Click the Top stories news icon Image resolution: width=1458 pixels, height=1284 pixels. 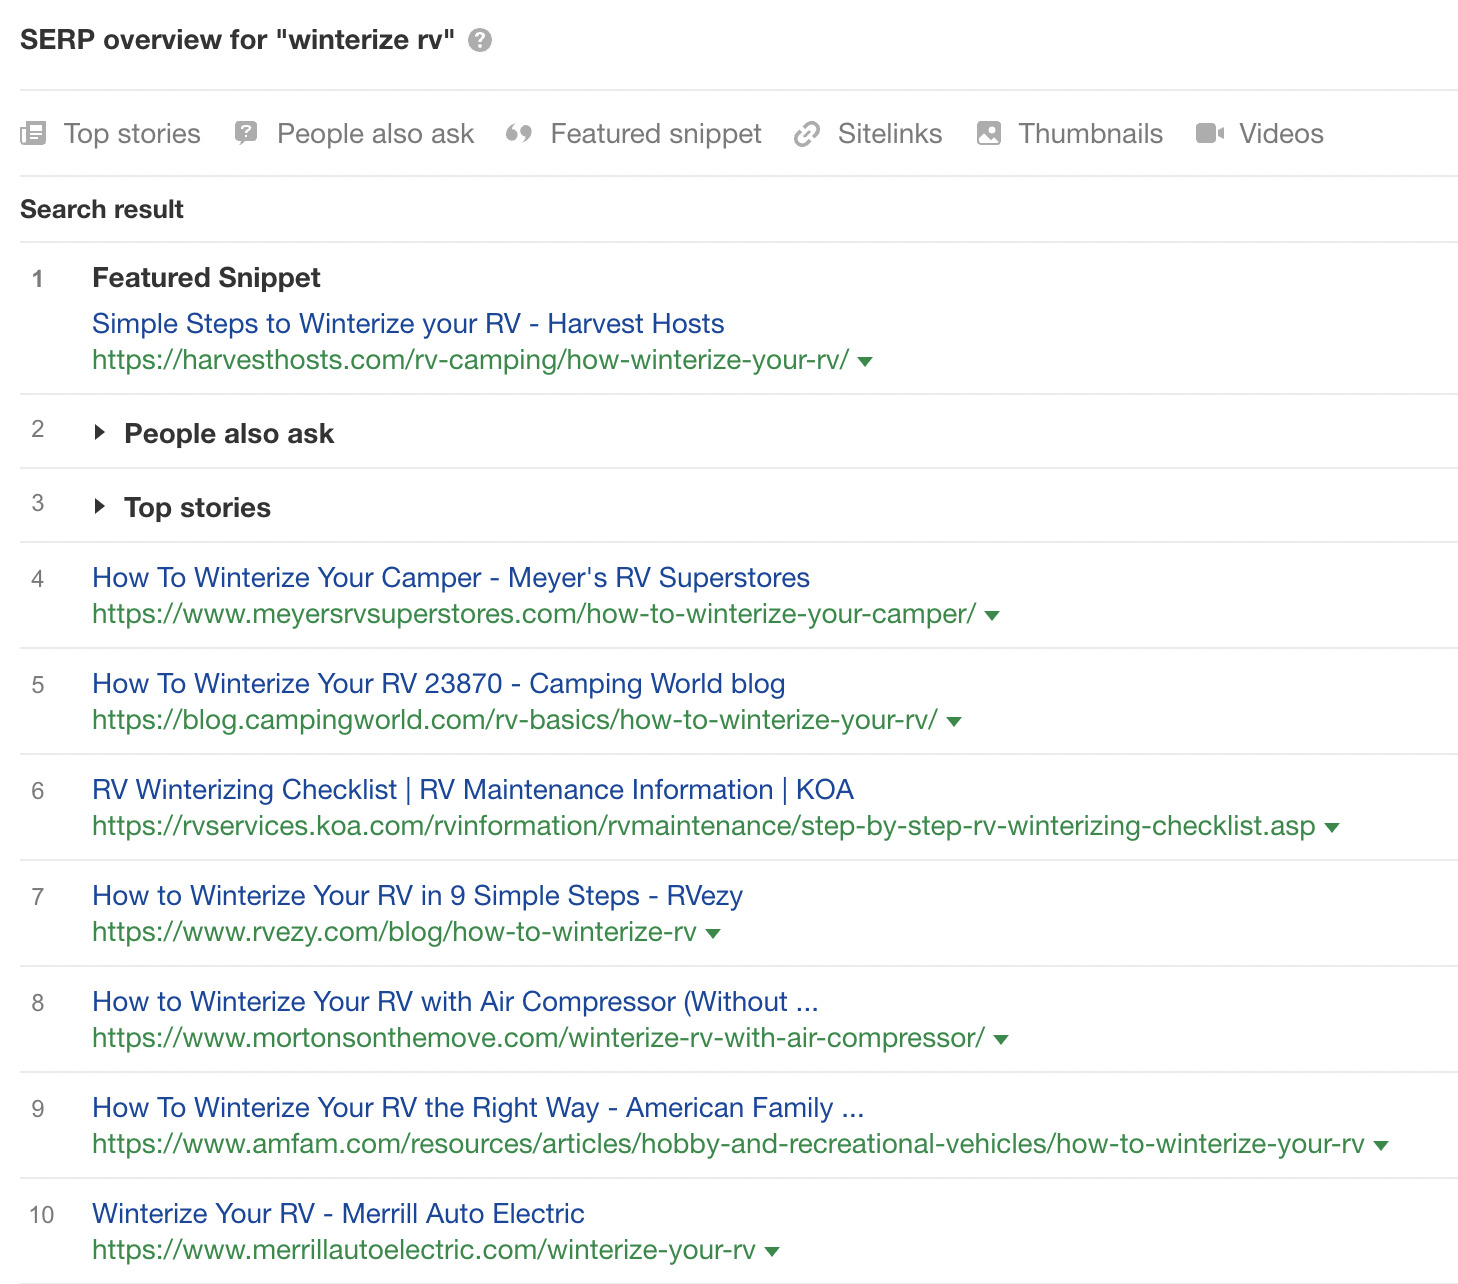(33, 133)
